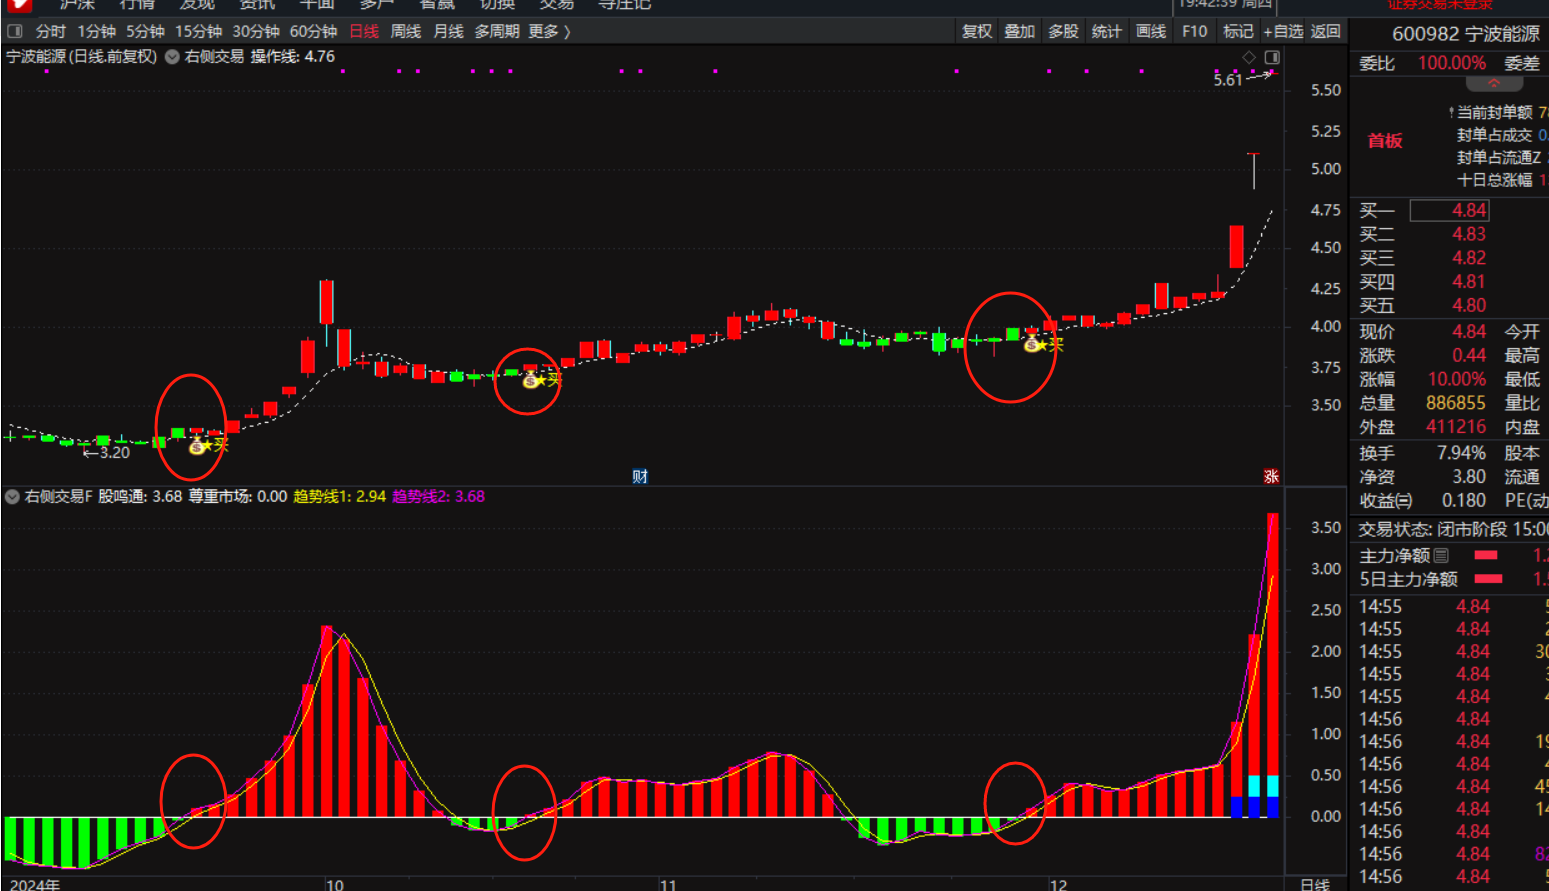Toggle the left sidebar panel icon
Image resolution: width=1549 pixels, height=891 pixels.
coord(15,31)
